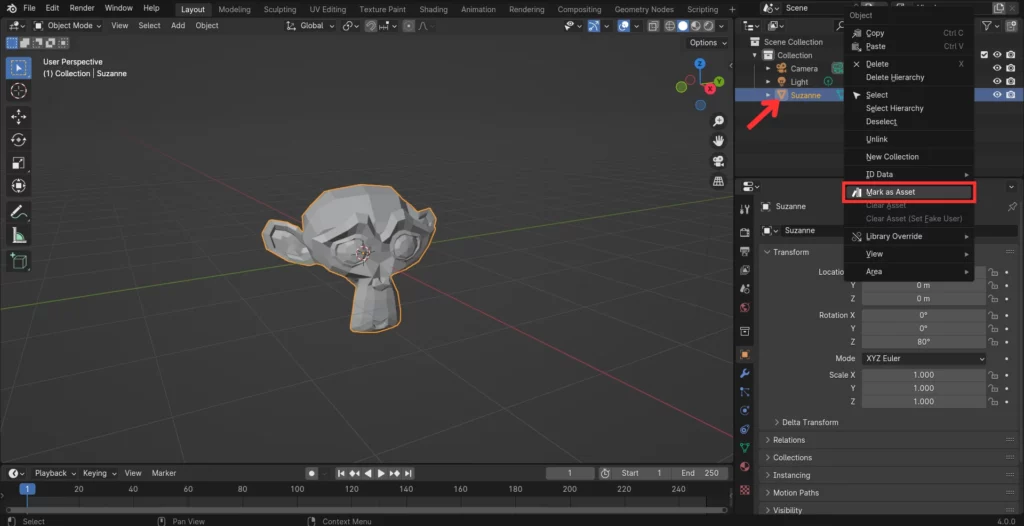Toggle X-ray mode in viewport header

pos(654,25)
